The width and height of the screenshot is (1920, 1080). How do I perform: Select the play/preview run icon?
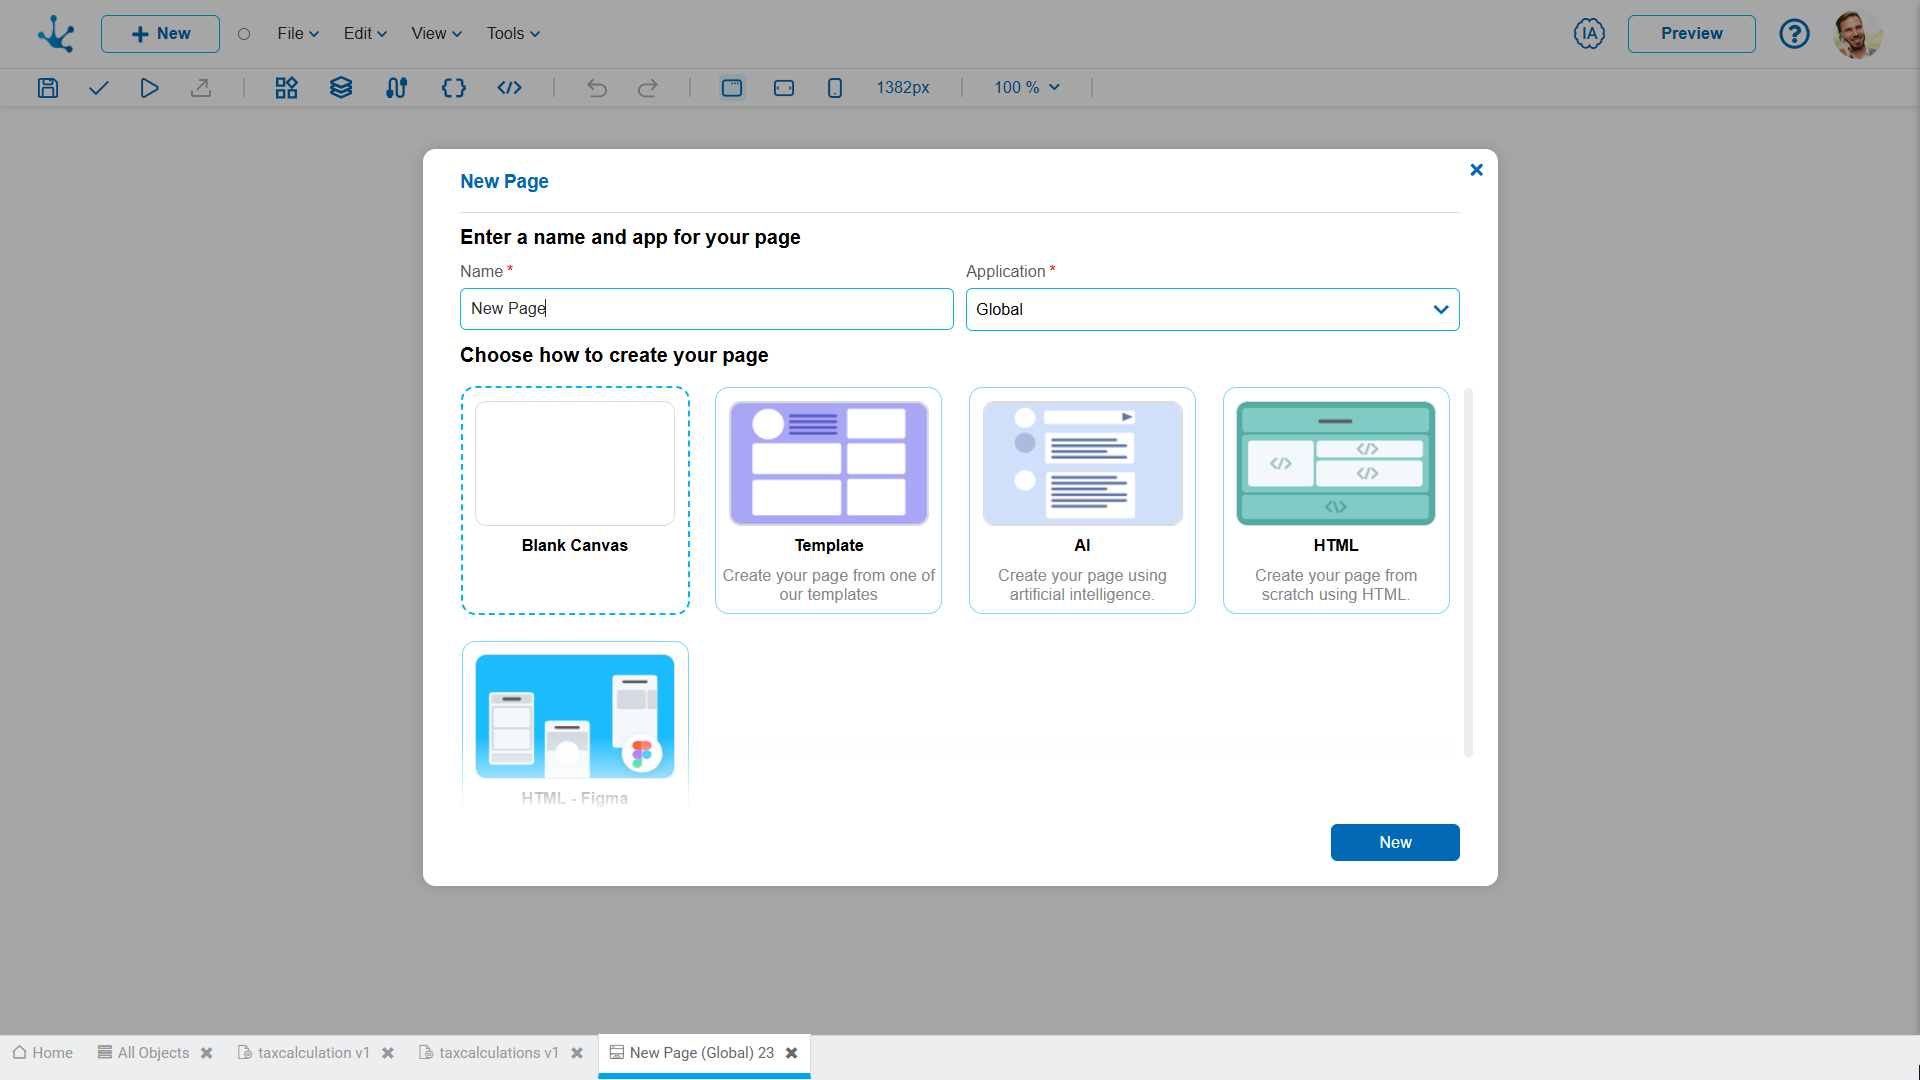click(x=149, y=87)
